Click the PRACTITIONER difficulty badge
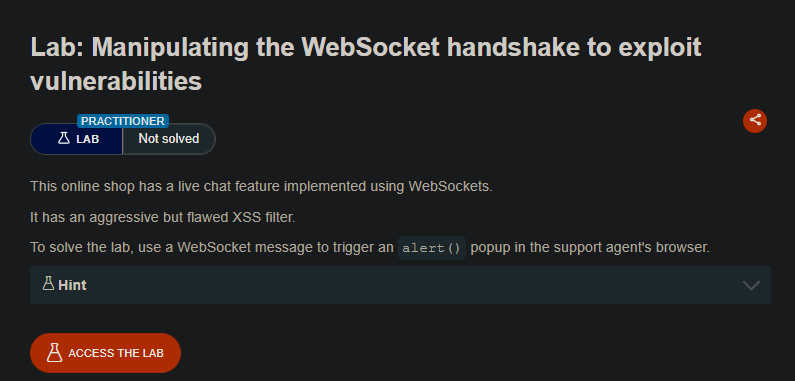 click(x=123, y=121)
